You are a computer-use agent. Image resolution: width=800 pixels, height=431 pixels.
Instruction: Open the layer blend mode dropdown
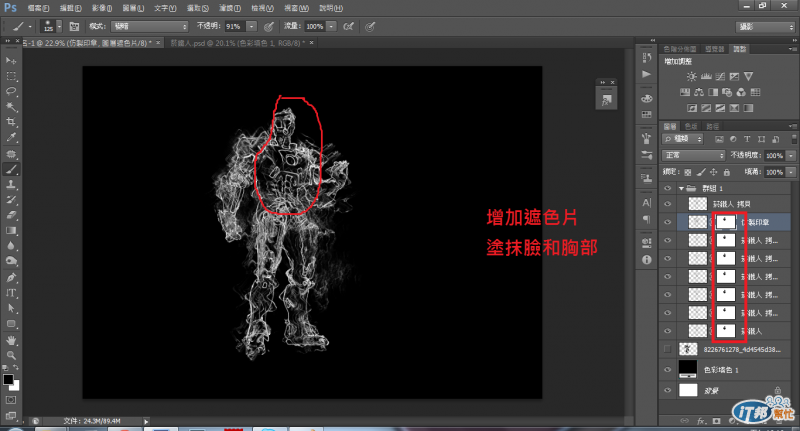point(693,155)
